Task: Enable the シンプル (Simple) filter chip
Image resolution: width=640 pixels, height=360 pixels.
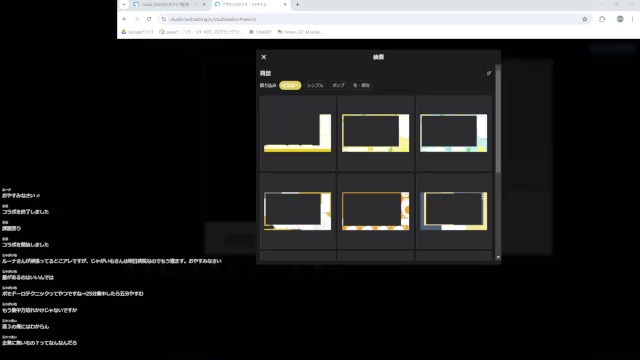Action: [315, 85]
